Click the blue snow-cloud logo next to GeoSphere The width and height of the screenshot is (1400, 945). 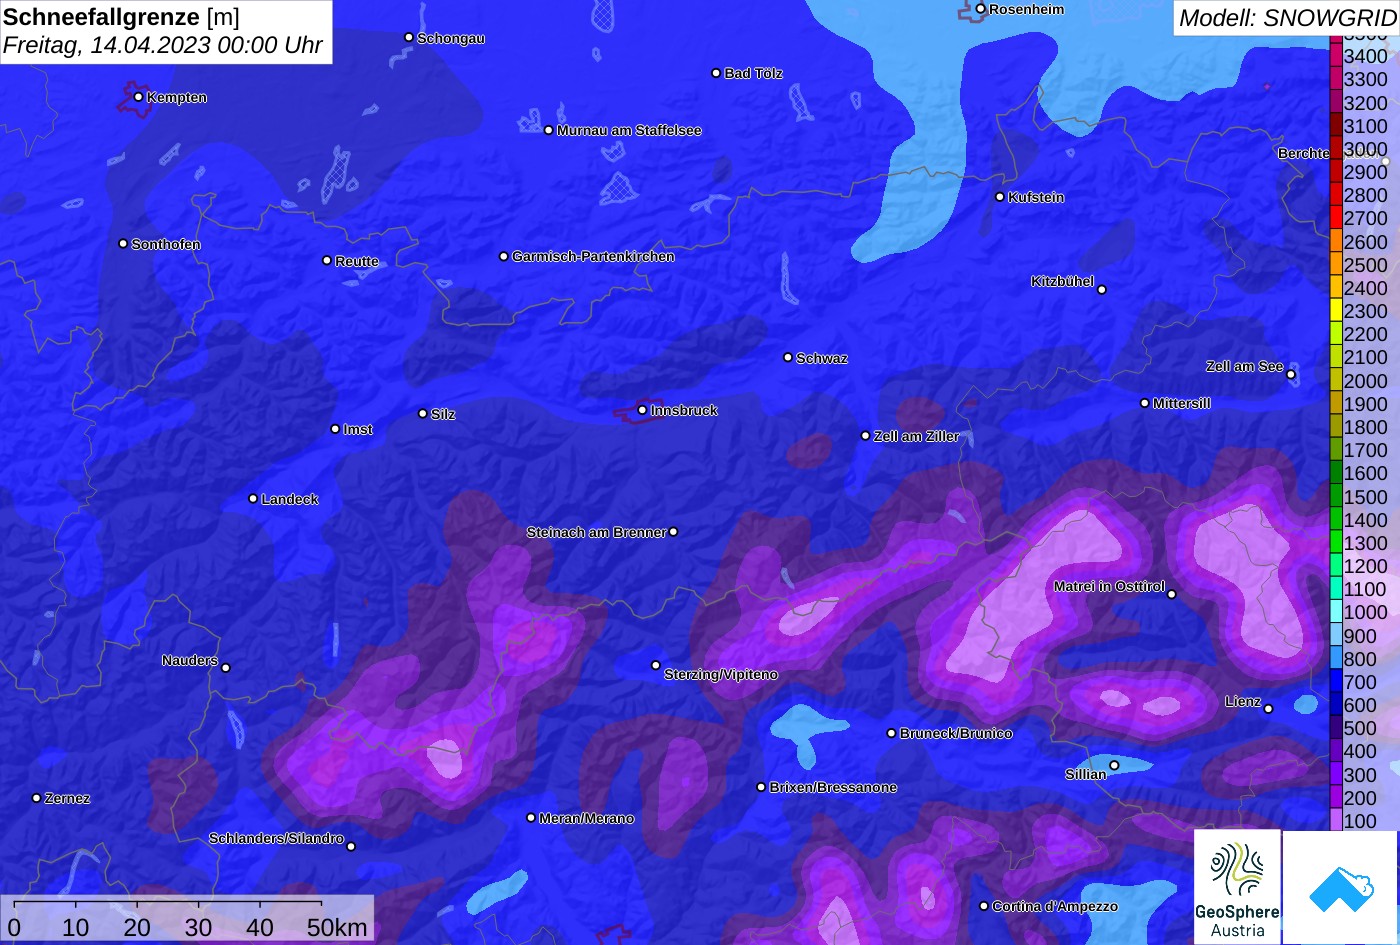(x=1341, y=887)
